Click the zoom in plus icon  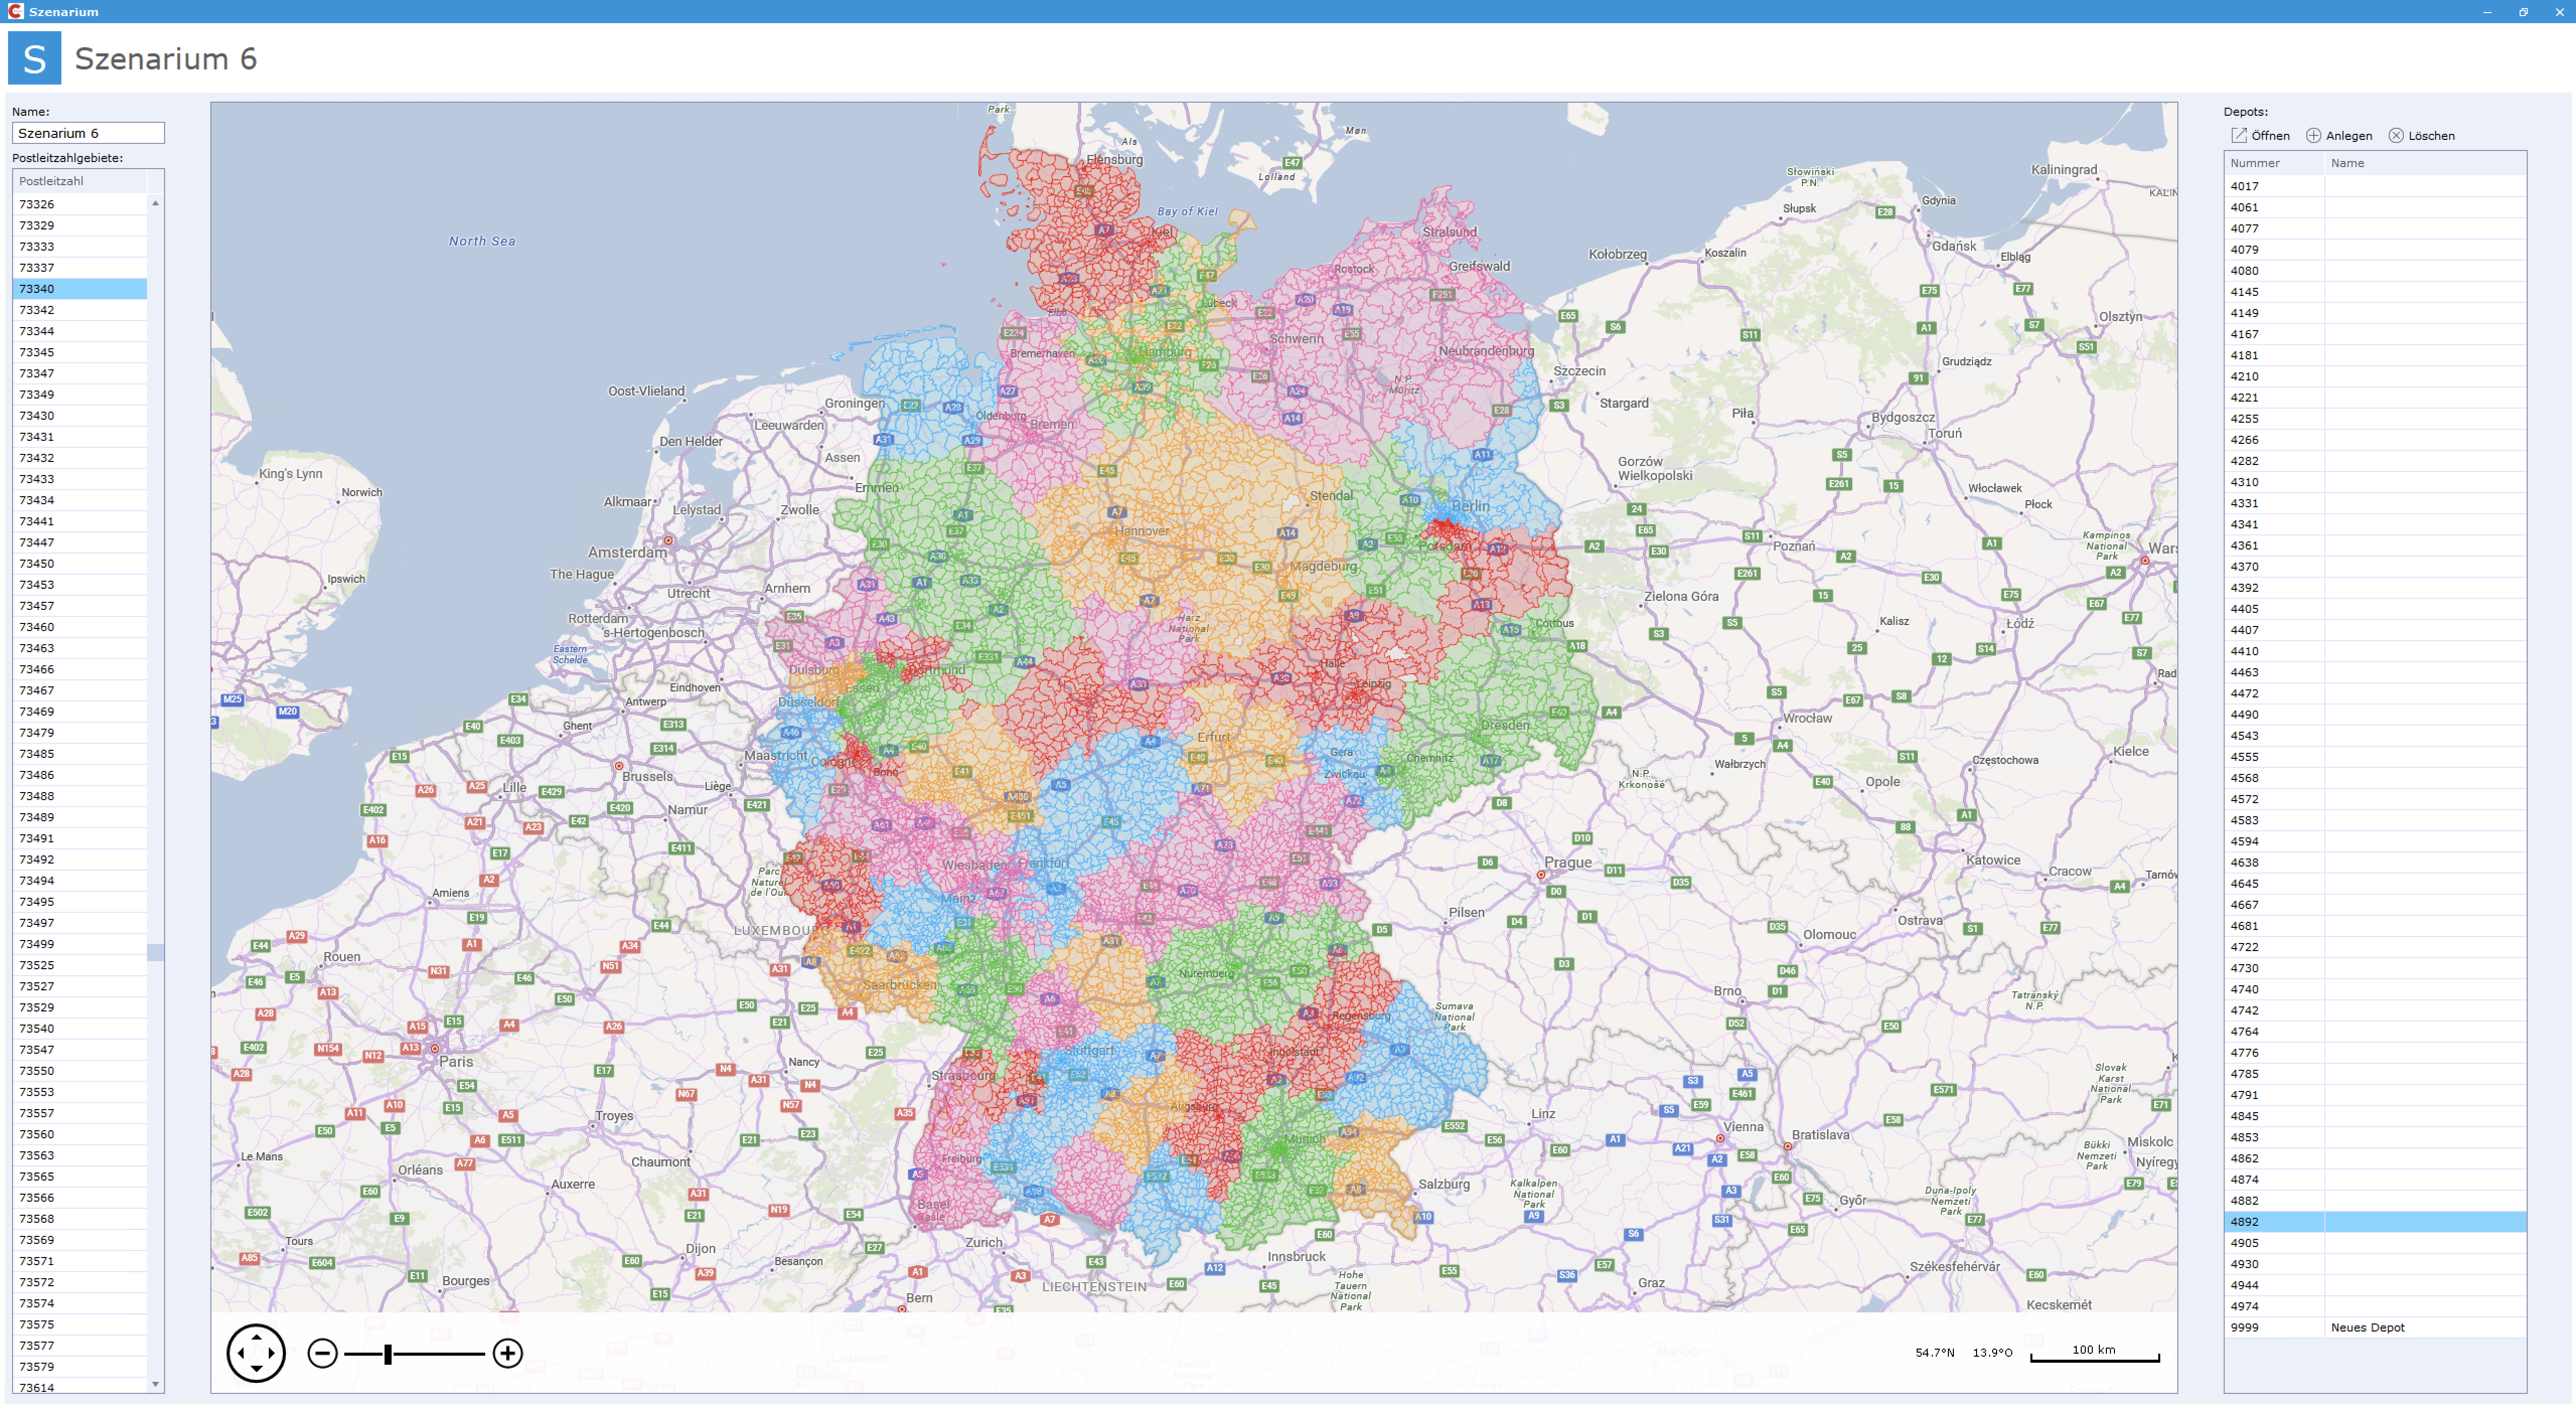(508, 1353)
